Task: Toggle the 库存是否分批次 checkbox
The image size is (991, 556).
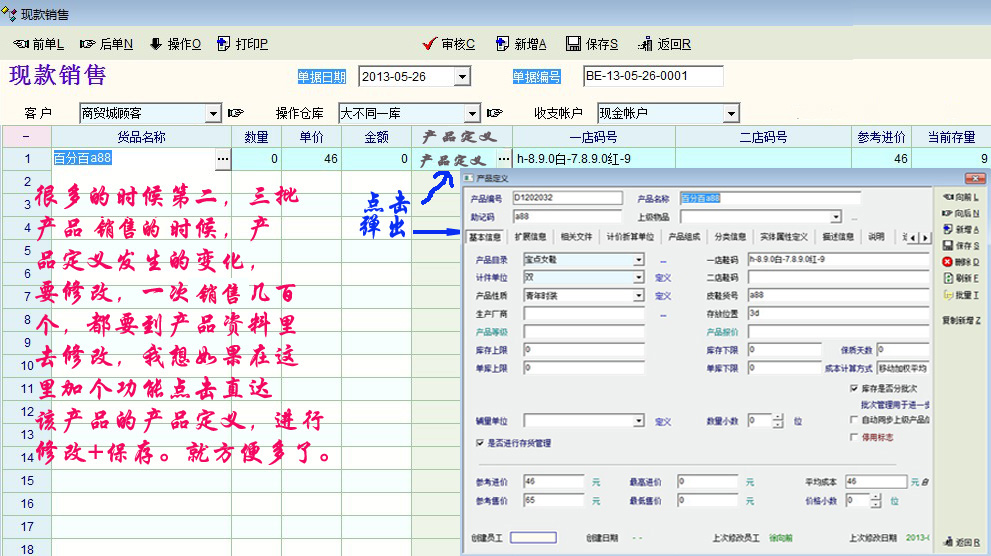Action: 853,388
